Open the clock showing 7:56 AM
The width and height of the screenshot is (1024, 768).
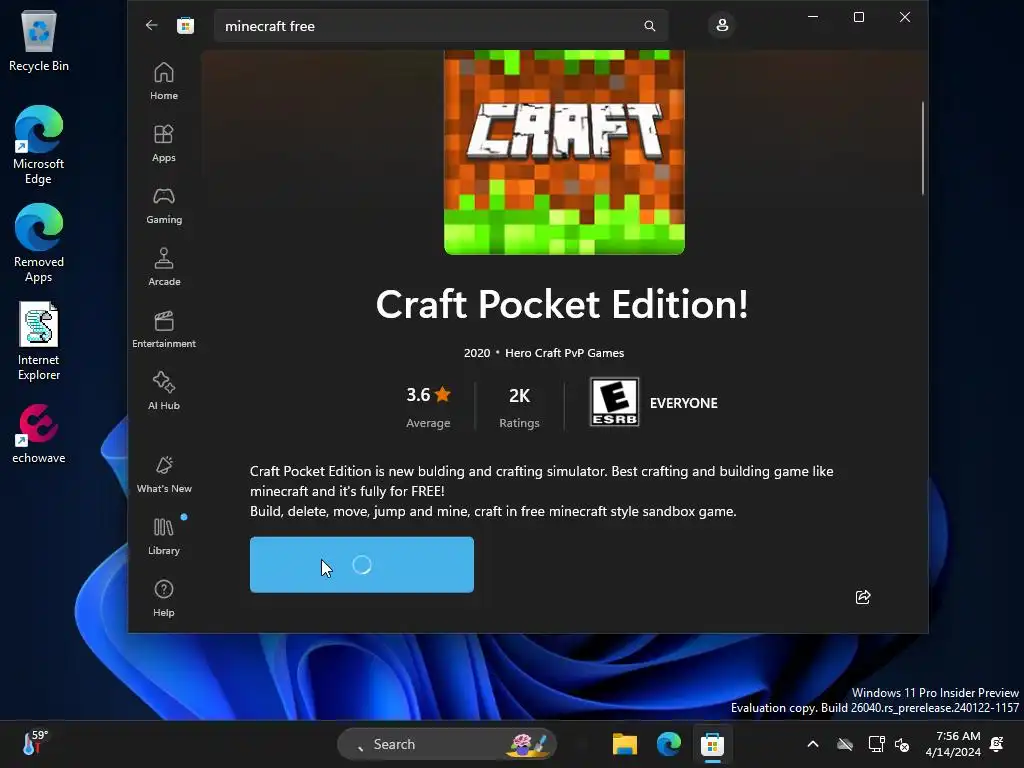[953, 744]
